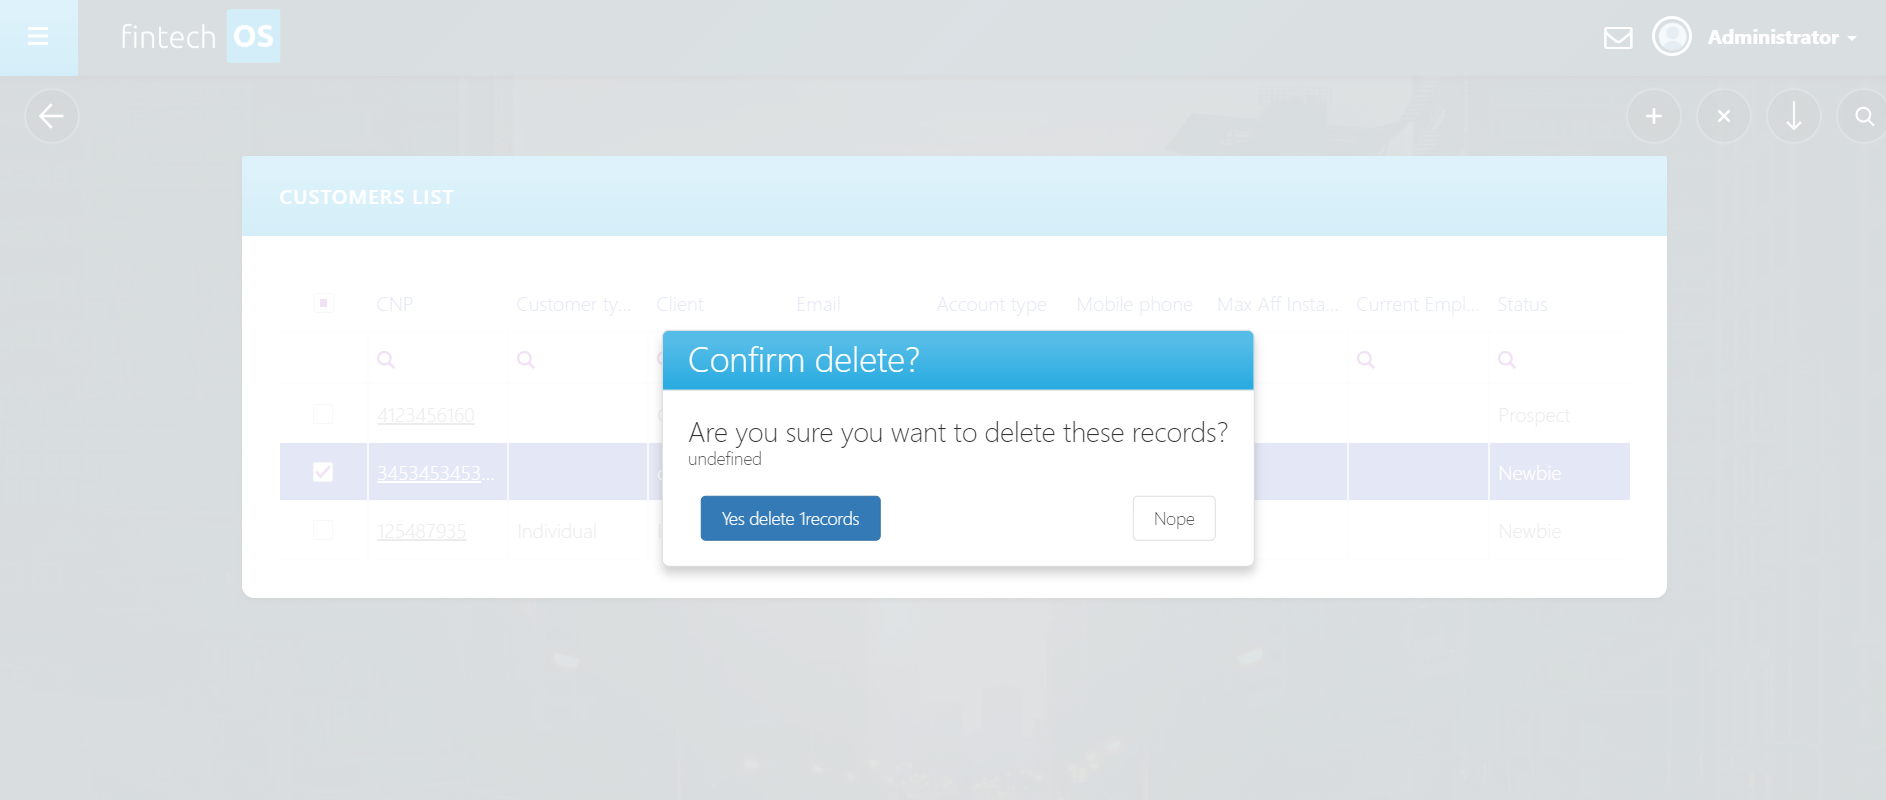The width and height of the screenshot is (1886, 800).
Task: Open customer record 125487935 link
Action: [421, 530]
